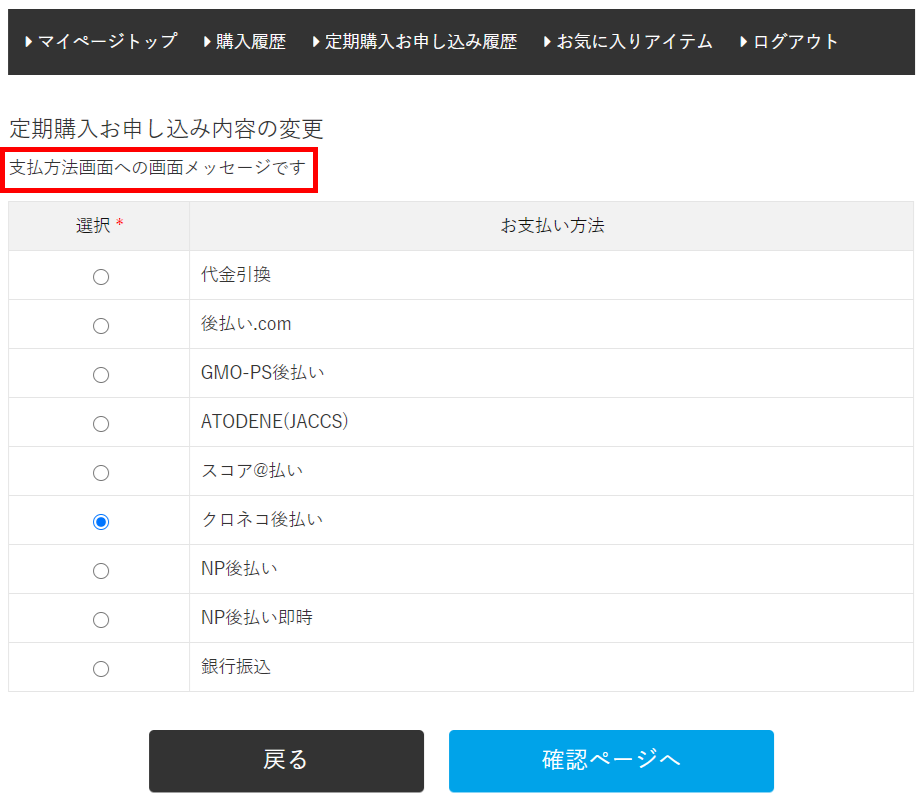Pick the ATODENE(JACCS) radio button
This screenshot has width=918, height=806.
tap(101, 424)
